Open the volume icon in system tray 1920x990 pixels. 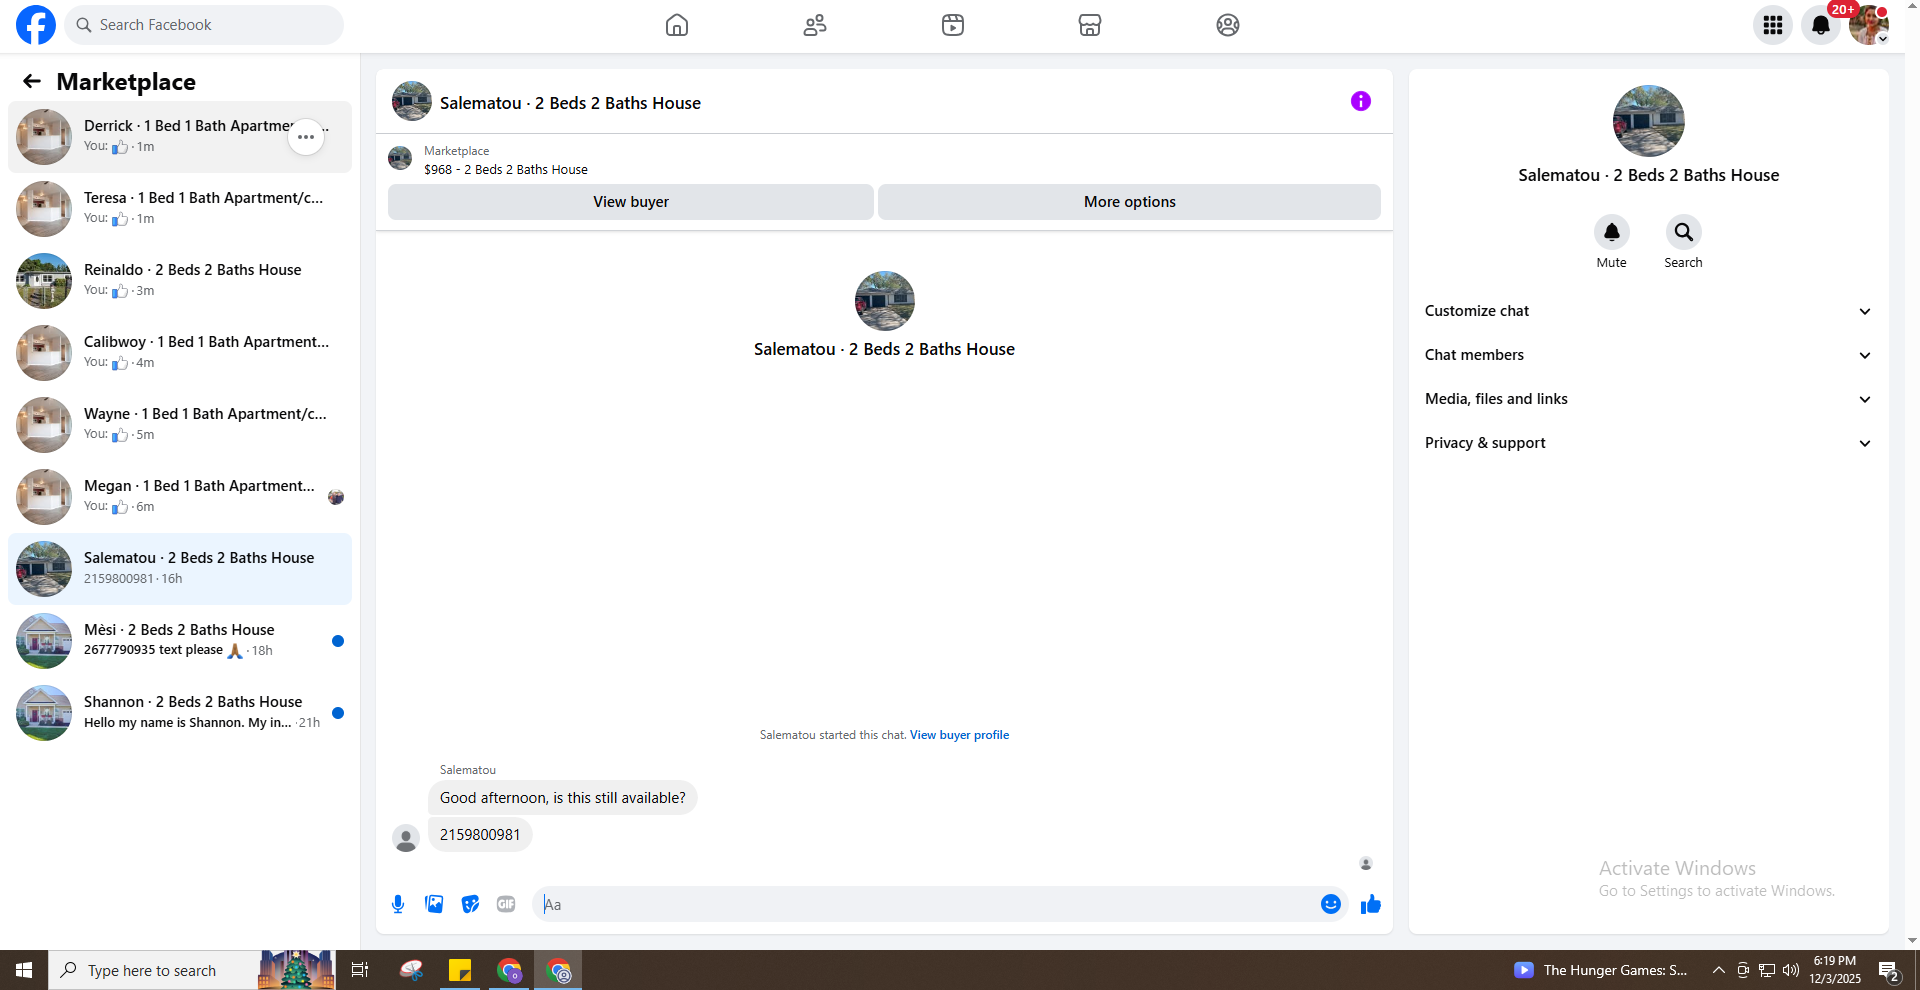pos(1791,970)
